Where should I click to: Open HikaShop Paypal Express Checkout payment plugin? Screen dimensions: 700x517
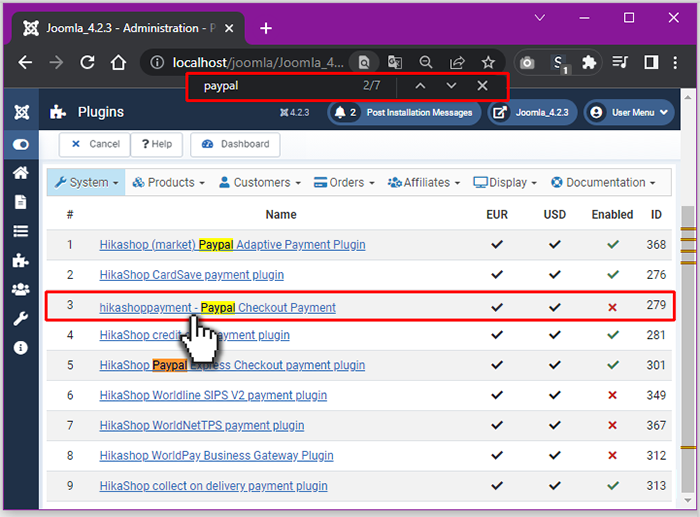(232, 365)
